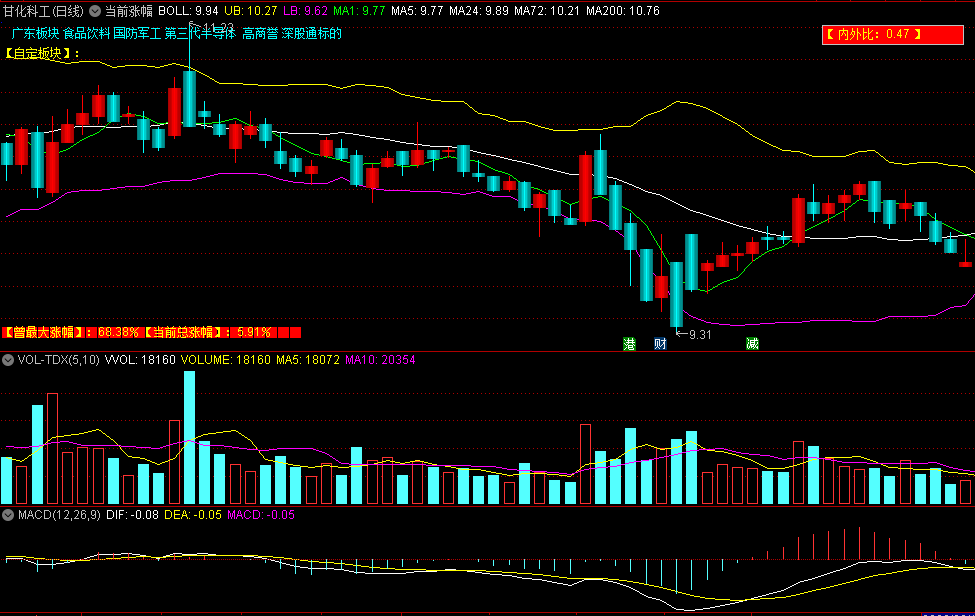Click the MA200: 10.76 value
Viewport: 975px width, 616px height.
click(622, 11)
